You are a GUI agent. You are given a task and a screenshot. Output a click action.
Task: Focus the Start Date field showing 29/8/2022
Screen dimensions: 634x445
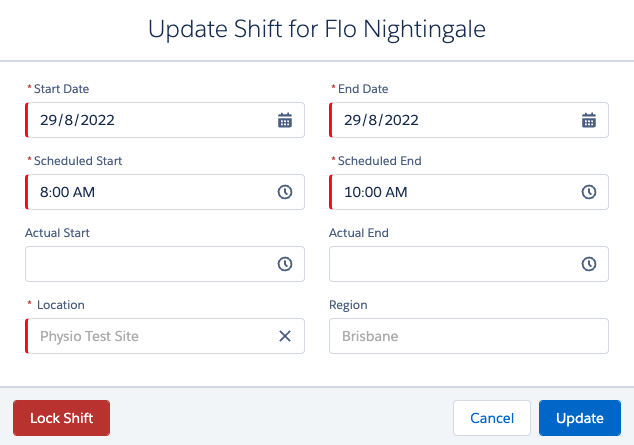pyautogui.click(x=165, y=120)
